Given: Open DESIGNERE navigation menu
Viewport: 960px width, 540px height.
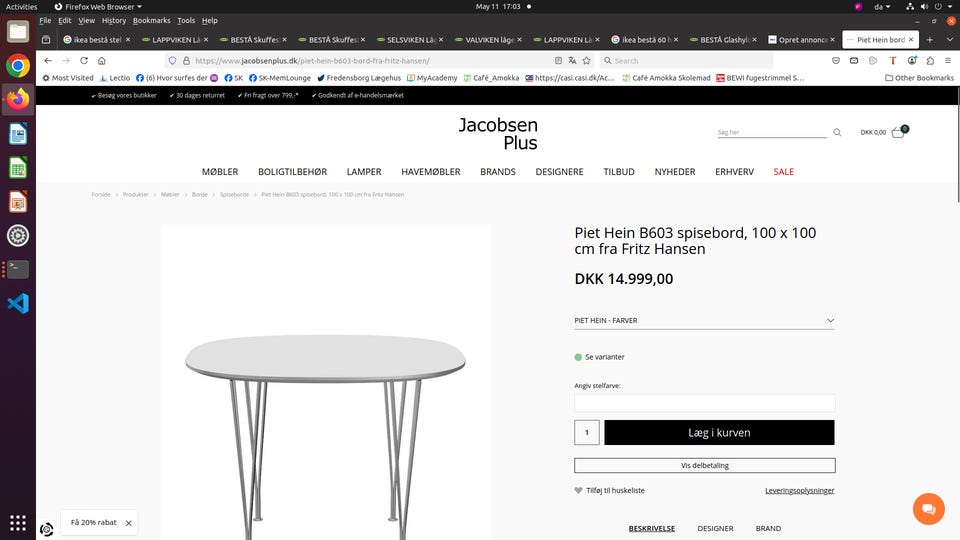Looking at the screenshot, I should [x=560, y=172].
